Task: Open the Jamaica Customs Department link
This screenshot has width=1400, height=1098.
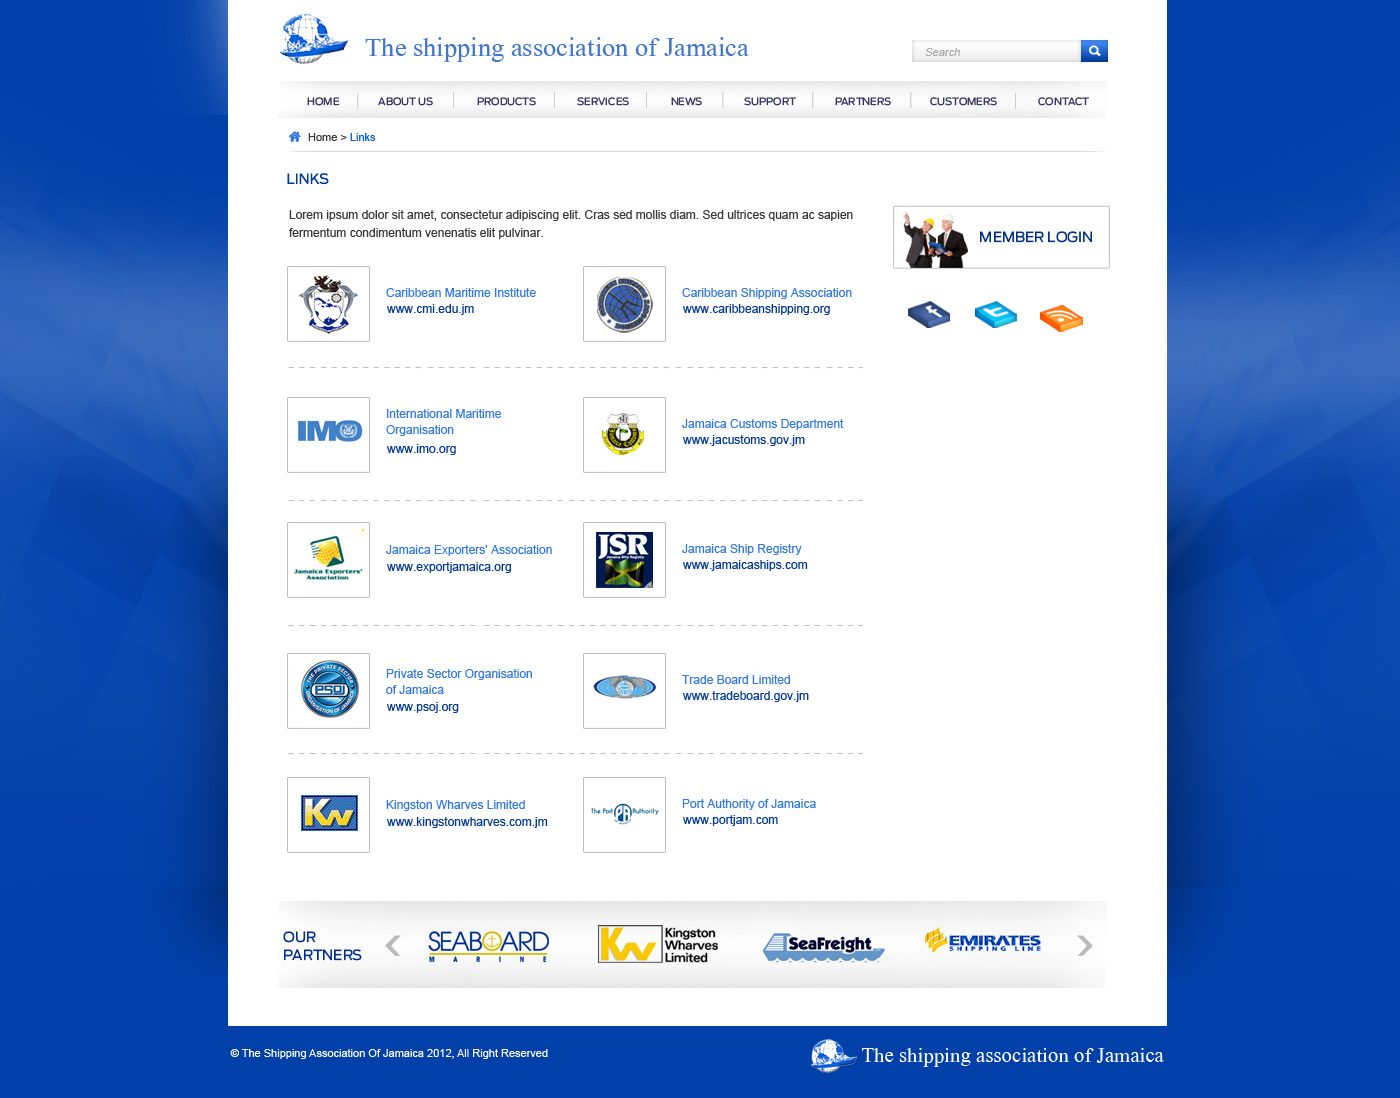Action: pyautogui.click(x=763, y=424)
